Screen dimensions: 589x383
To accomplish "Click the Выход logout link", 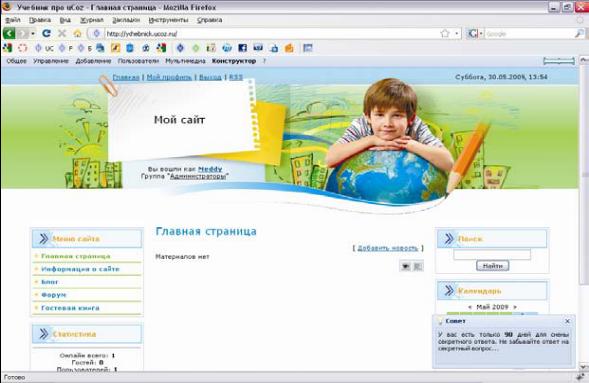I will [210, 77].
